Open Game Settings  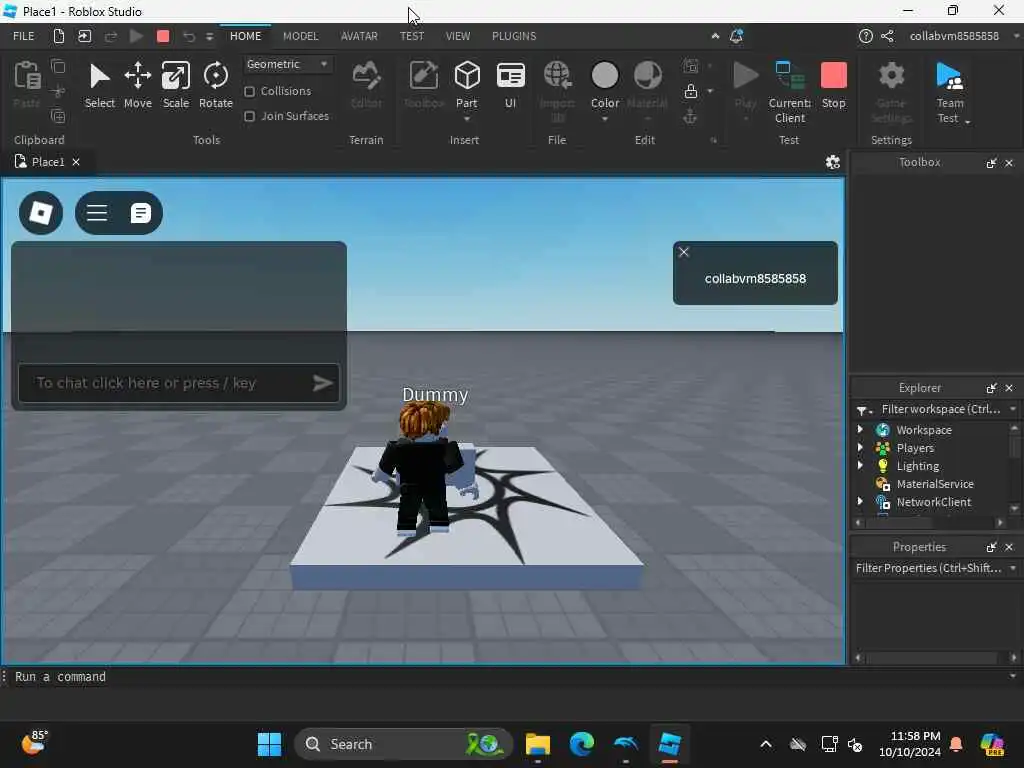pos(891,92)
